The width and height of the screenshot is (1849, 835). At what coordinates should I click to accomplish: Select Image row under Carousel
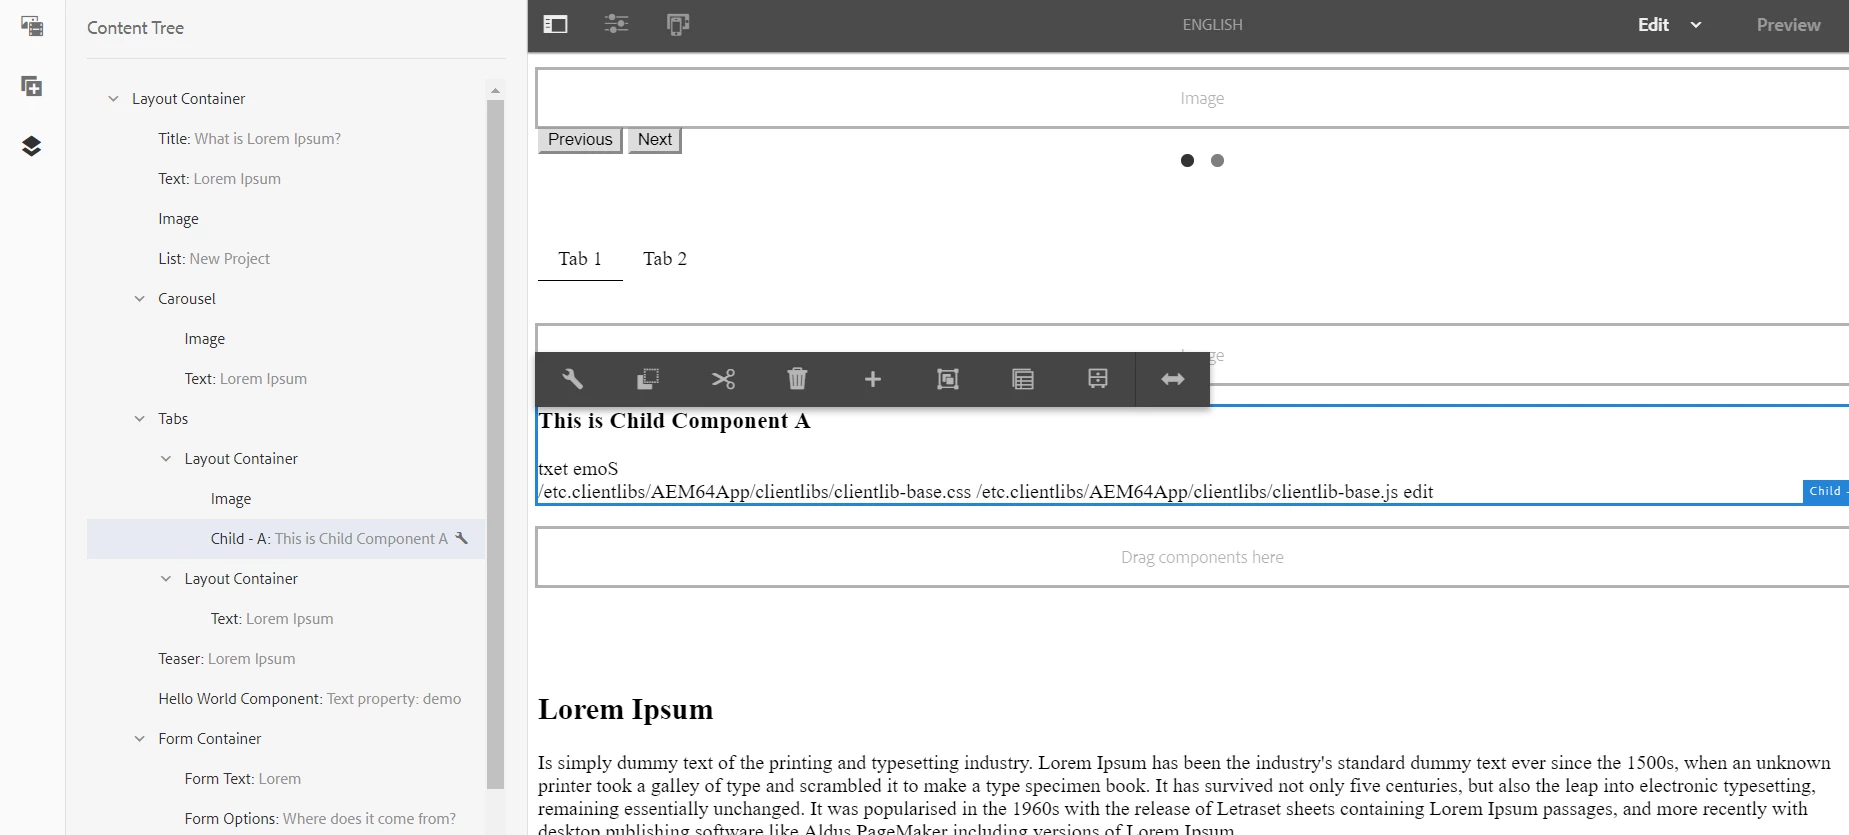coord(286,339)
